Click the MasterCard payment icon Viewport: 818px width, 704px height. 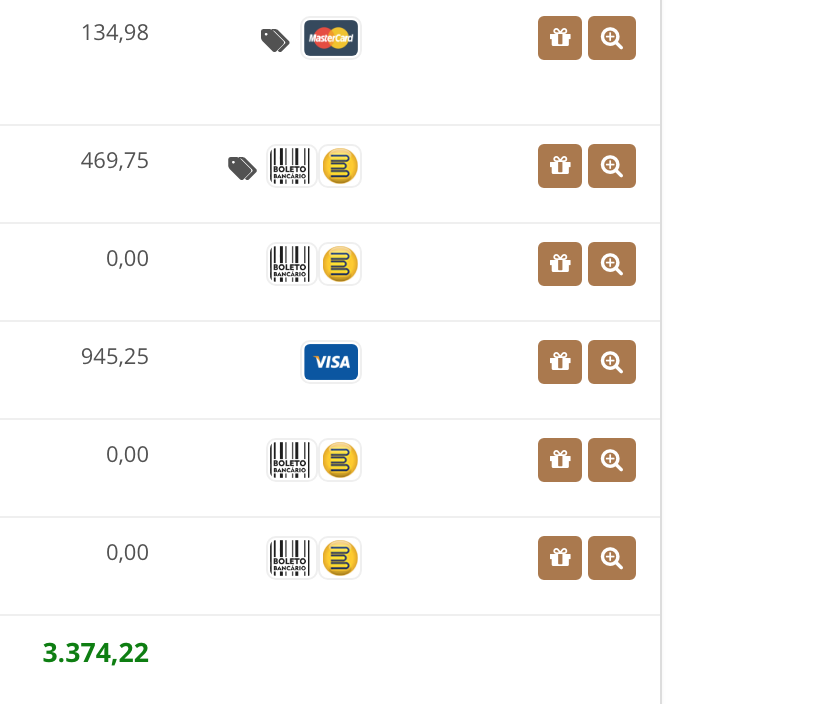[331, 38]
